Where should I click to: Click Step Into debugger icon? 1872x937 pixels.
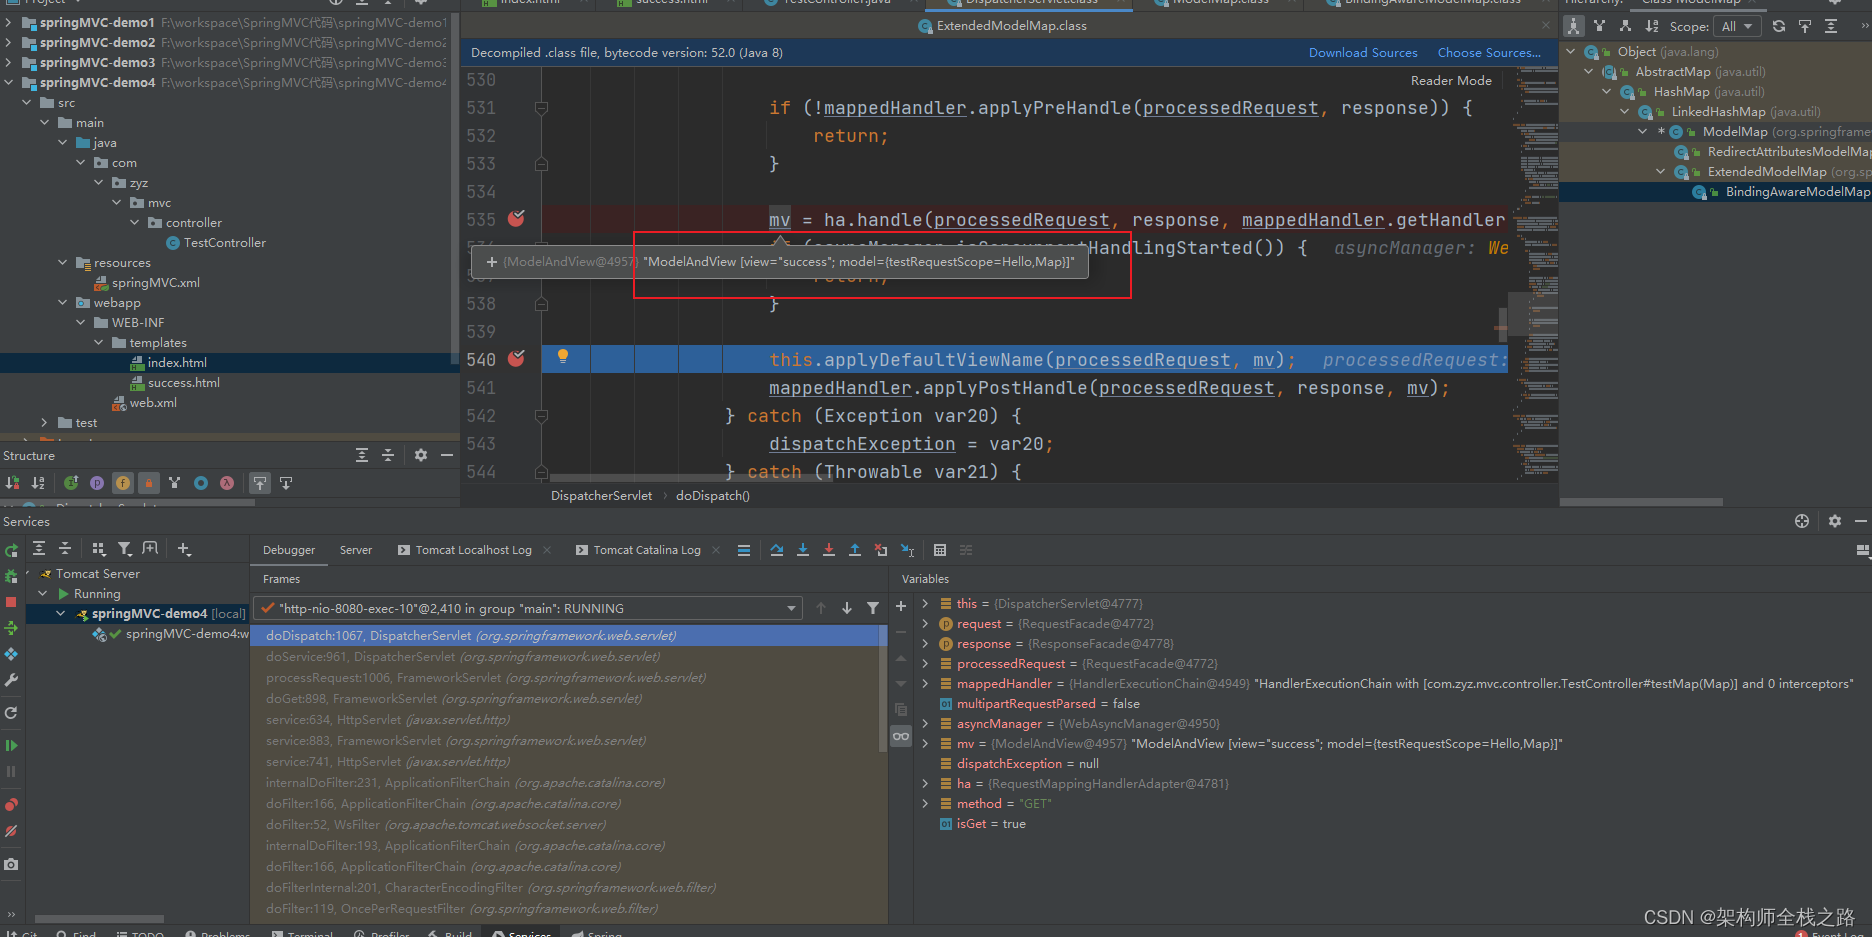803,550
